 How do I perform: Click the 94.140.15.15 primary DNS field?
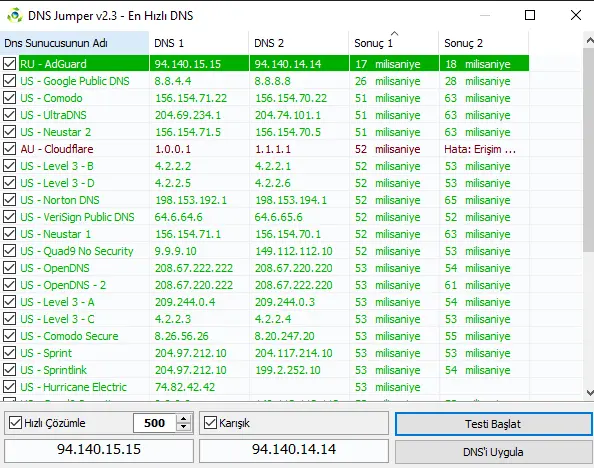(99, 451)
